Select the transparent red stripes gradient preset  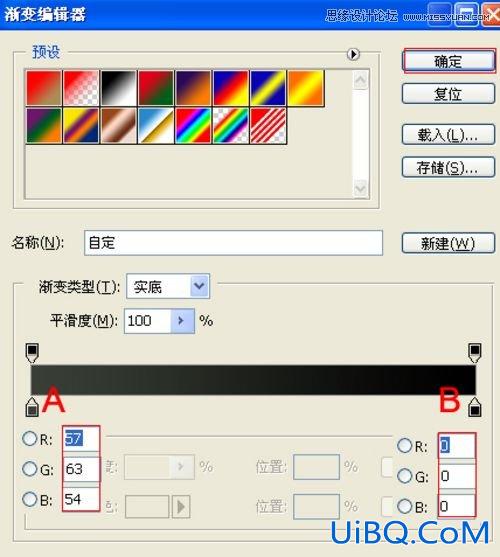(x=268, y=126)
